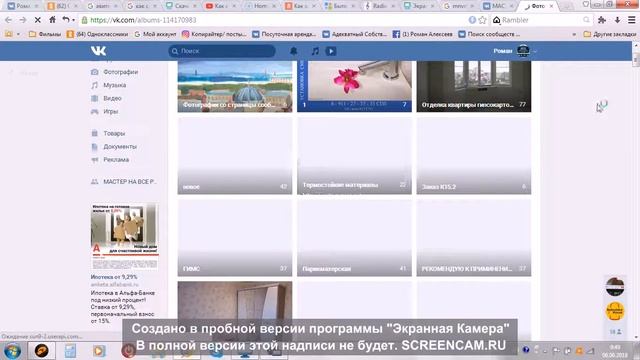Switch to the МАС browser tab
This screenshot has width=640, height=360.
(x=499, y=6)
